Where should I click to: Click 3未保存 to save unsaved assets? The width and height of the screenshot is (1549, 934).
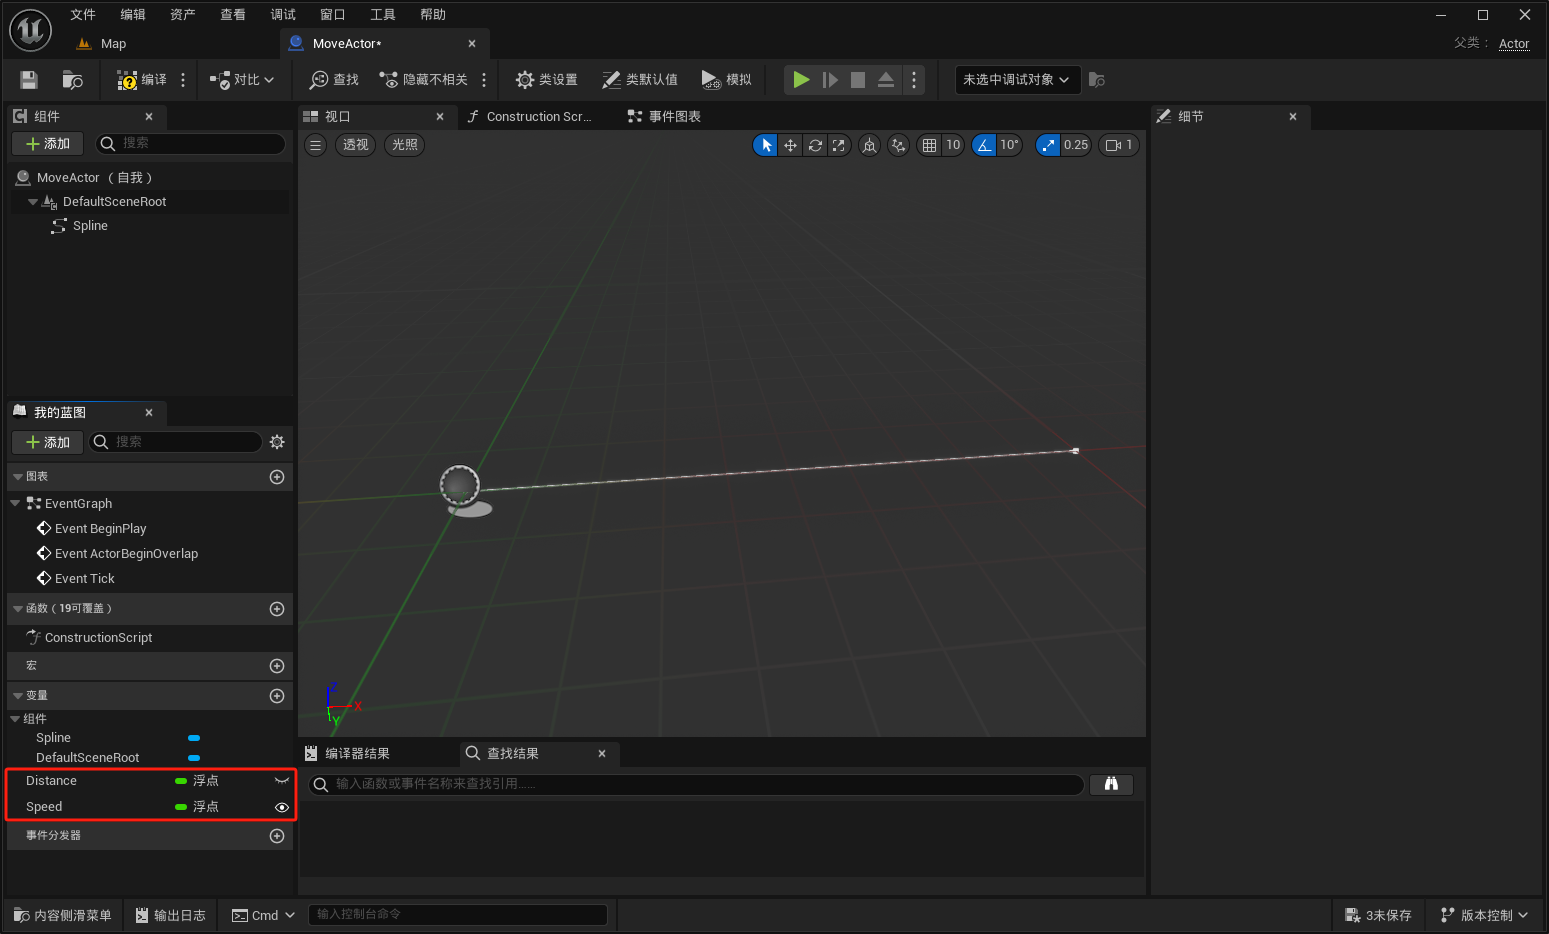click(x=1379, y=914)
